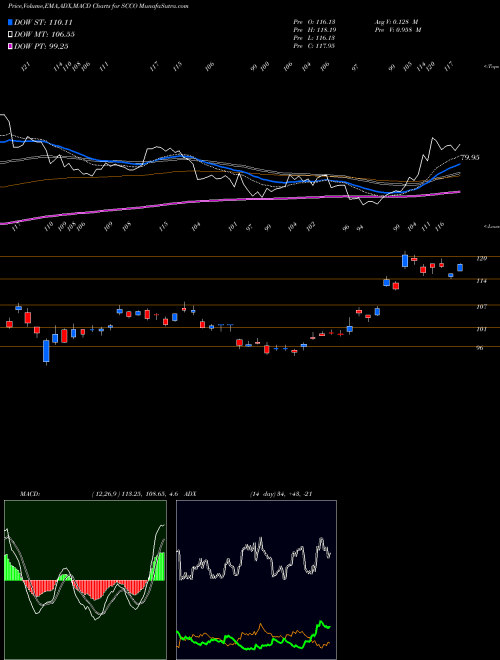Screen dimensions: 500x660
Task: Click the 'MACD:' panel label
Action: pos(30,494)
